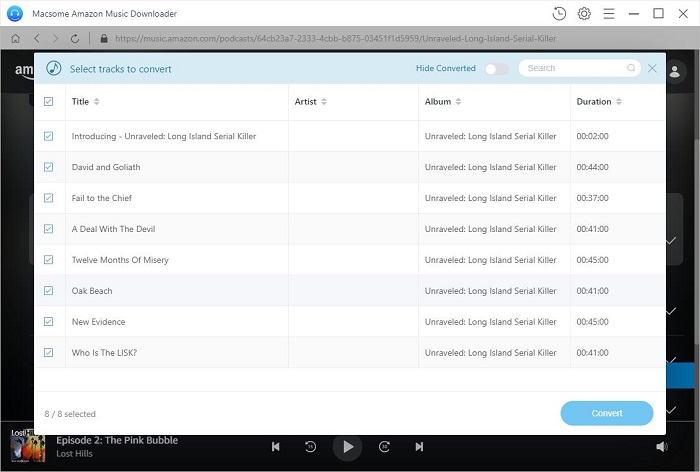Sort tracks by Artist arrows

coord(324,101)
